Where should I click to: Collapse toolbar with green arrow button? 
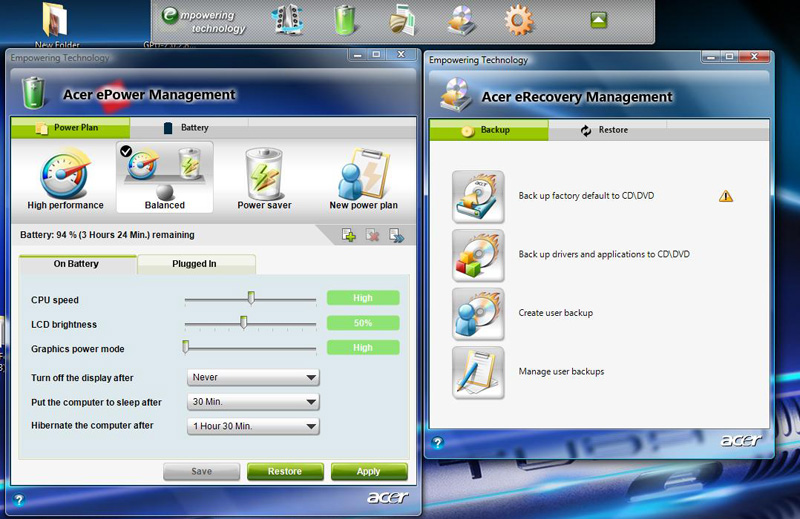coord(598,20)
